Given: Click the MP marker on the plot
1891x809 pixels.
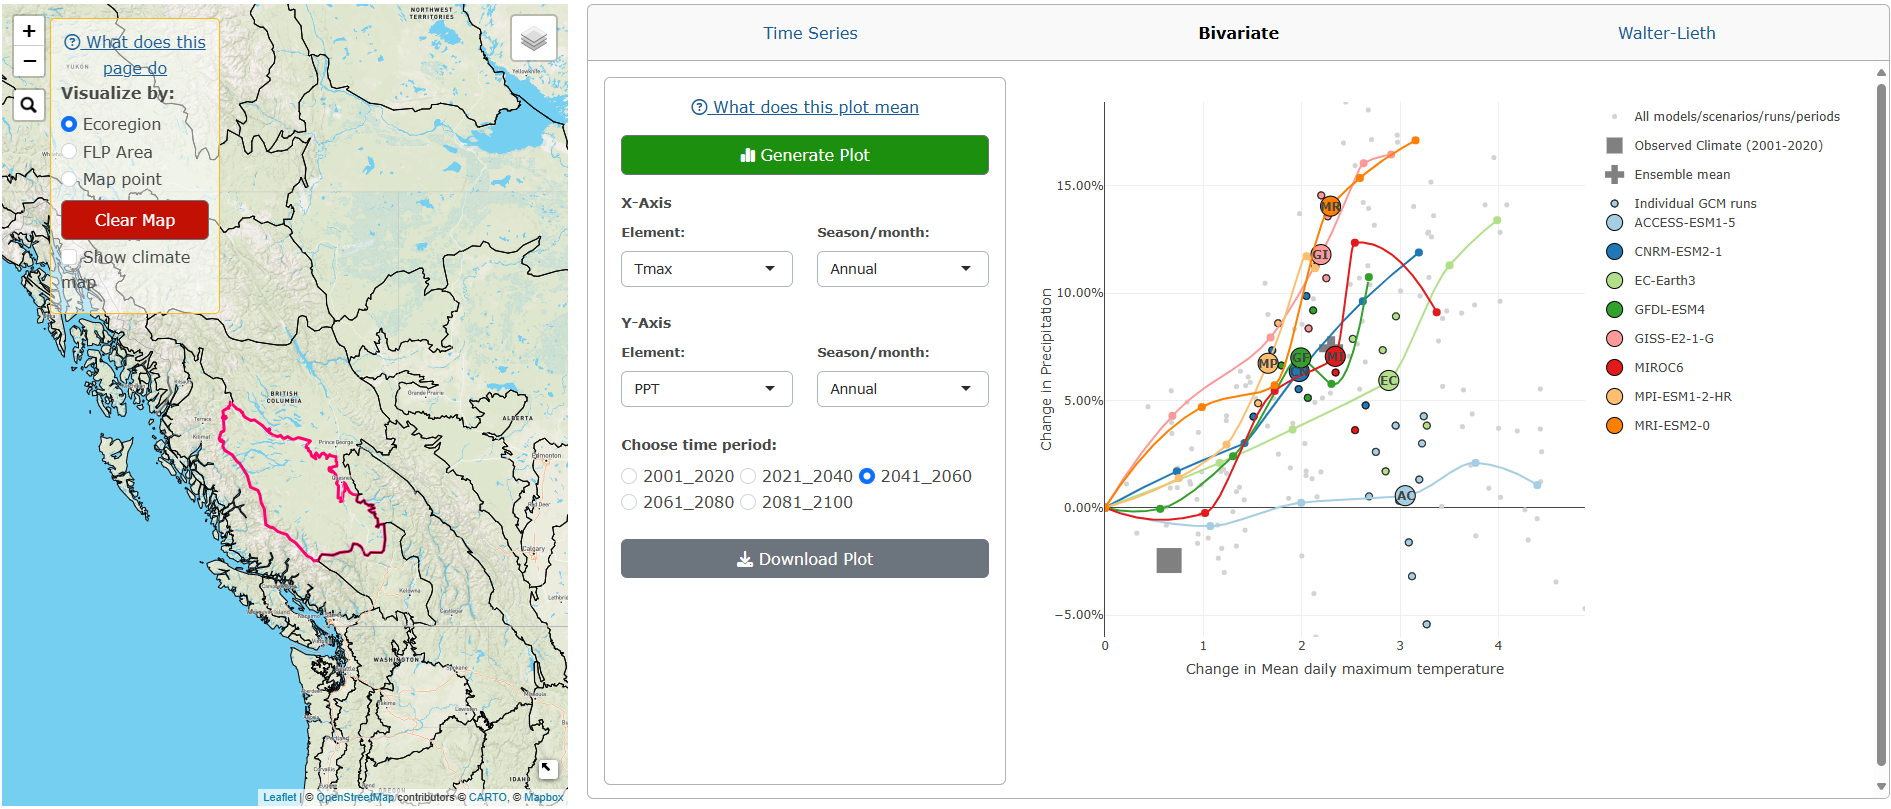Looking at the screenshot, I should click(x=1268, y=363).
